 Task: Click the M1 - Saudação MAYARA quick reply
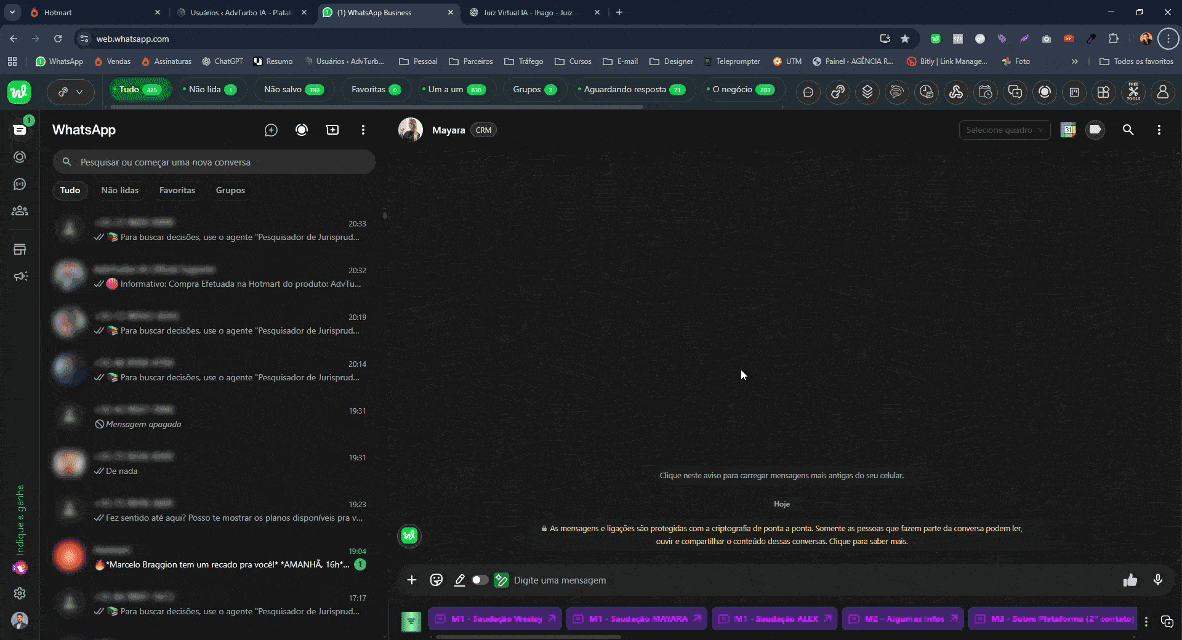click(636, 619)
